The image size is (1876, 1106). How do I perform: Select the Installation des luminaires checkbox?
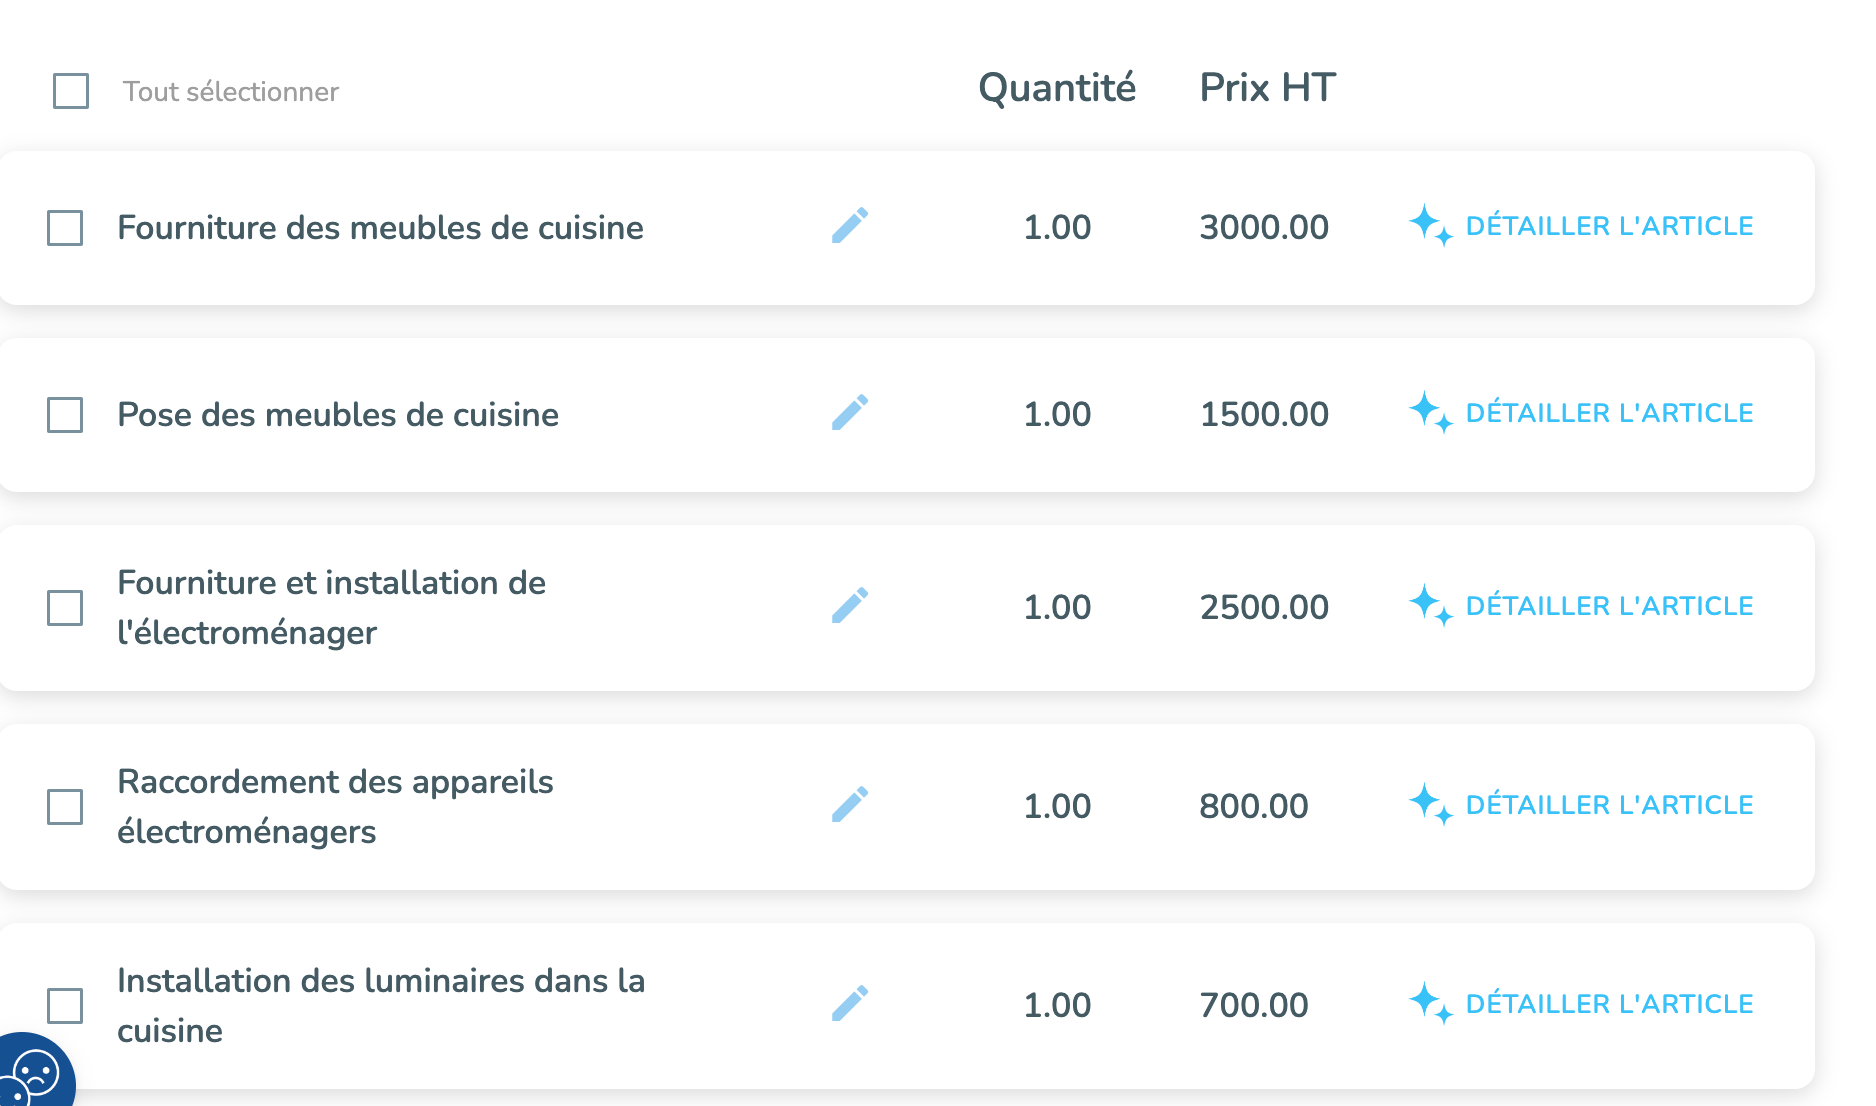tap(65, 1006)
